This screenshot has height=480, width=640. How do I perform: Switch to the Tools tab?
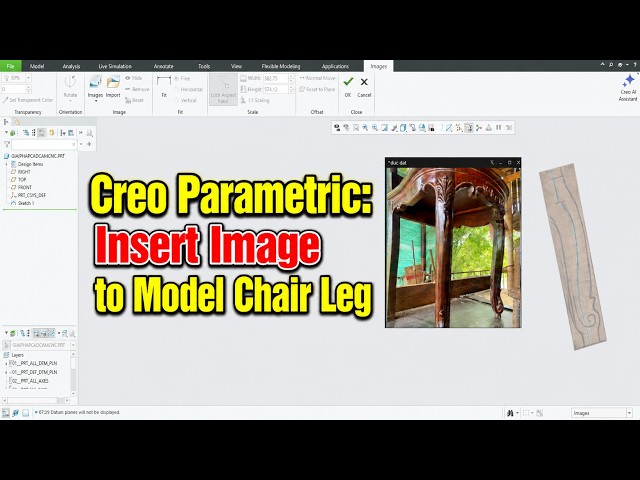pyautogui.click(x=204, y=66)
